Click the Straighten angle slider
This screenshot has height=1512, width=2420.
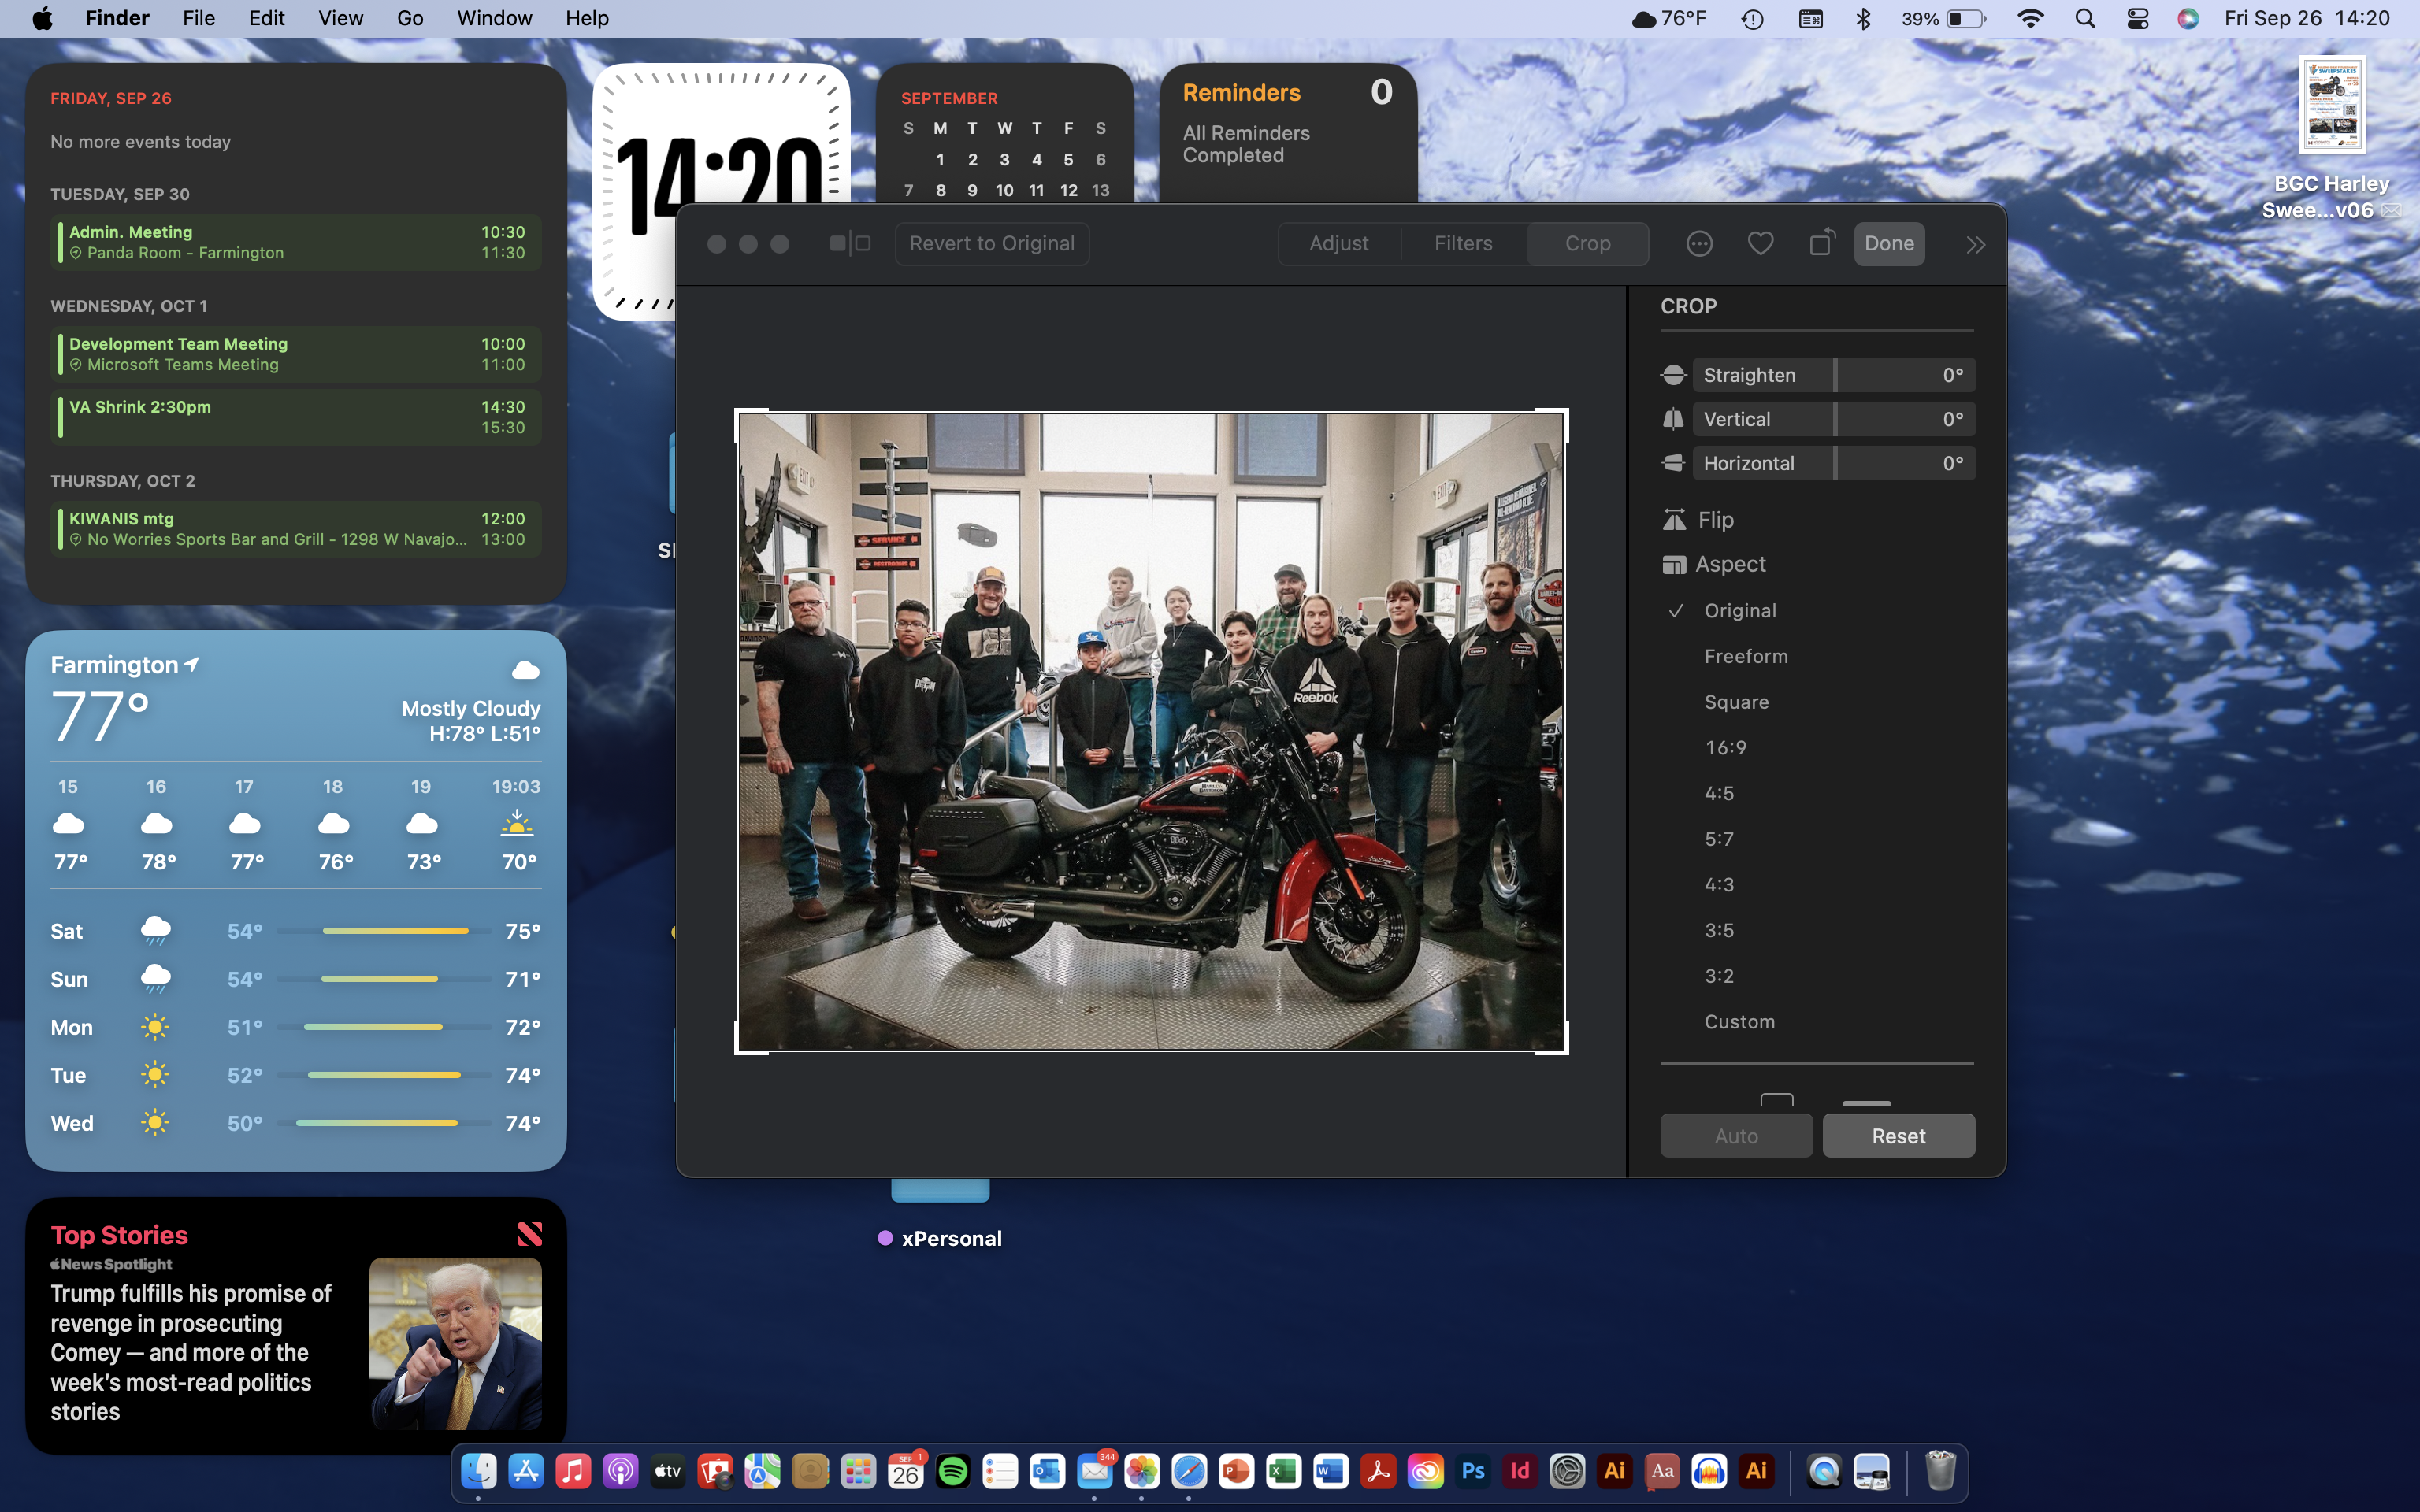[x=1834, y=375]
